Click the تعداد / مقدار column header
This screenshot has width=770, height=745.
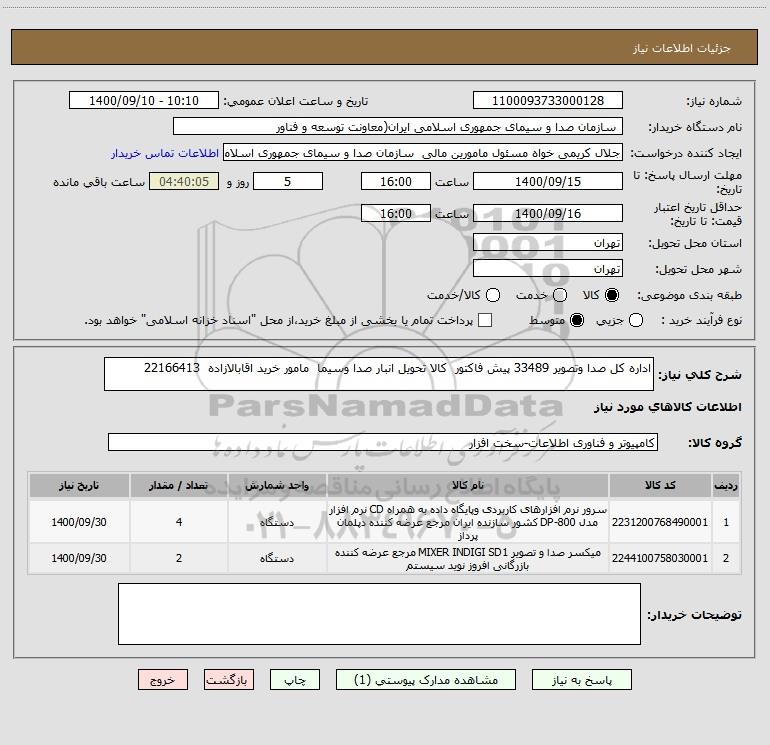click(179, 485)
